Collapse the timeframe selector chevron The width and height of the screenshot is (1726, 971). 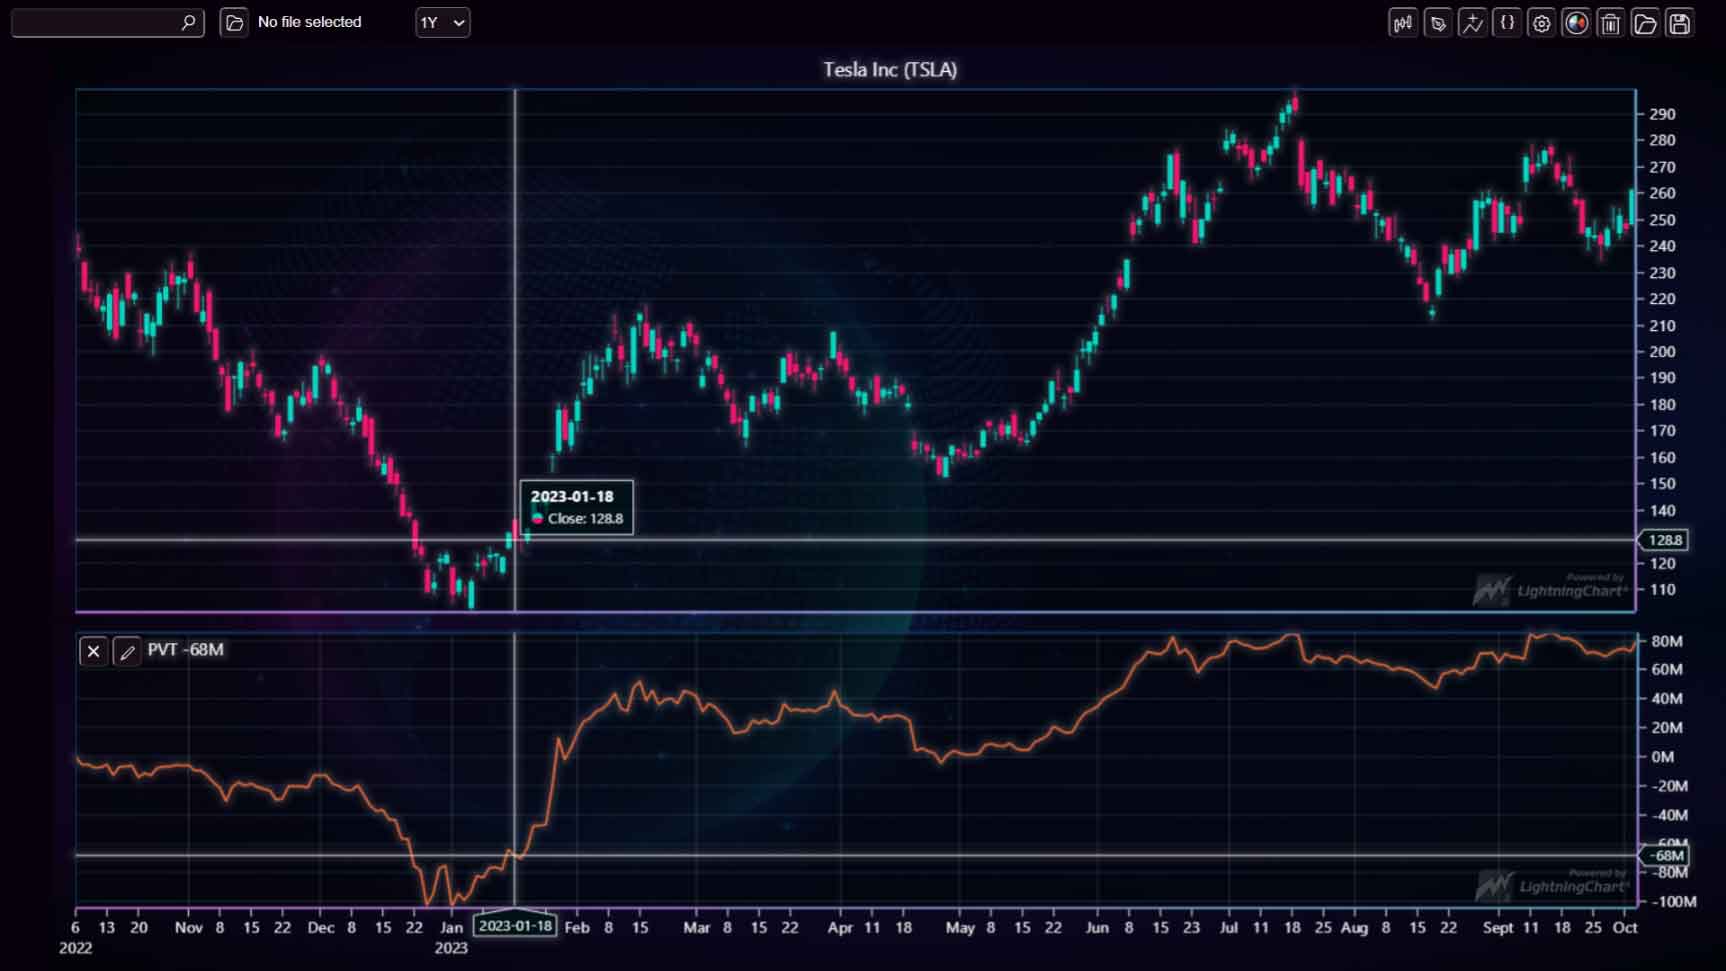[456, 23]
